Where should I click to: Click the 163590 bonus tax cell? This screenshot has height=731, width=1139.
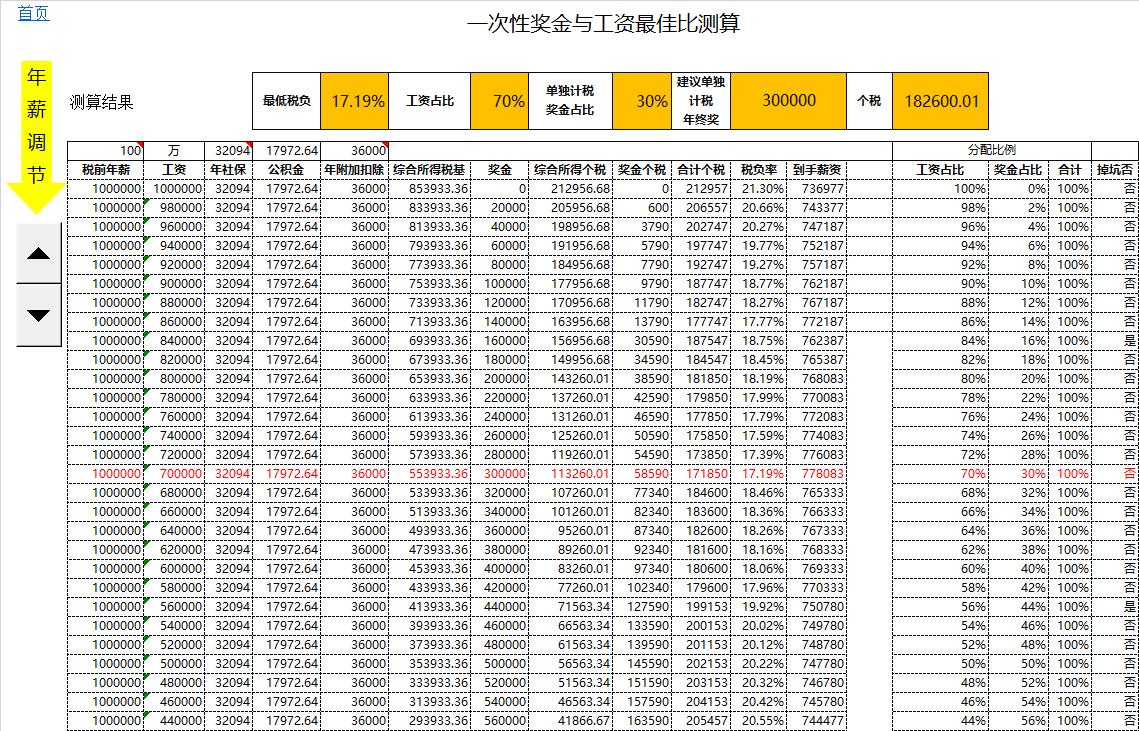click(642, 721)
